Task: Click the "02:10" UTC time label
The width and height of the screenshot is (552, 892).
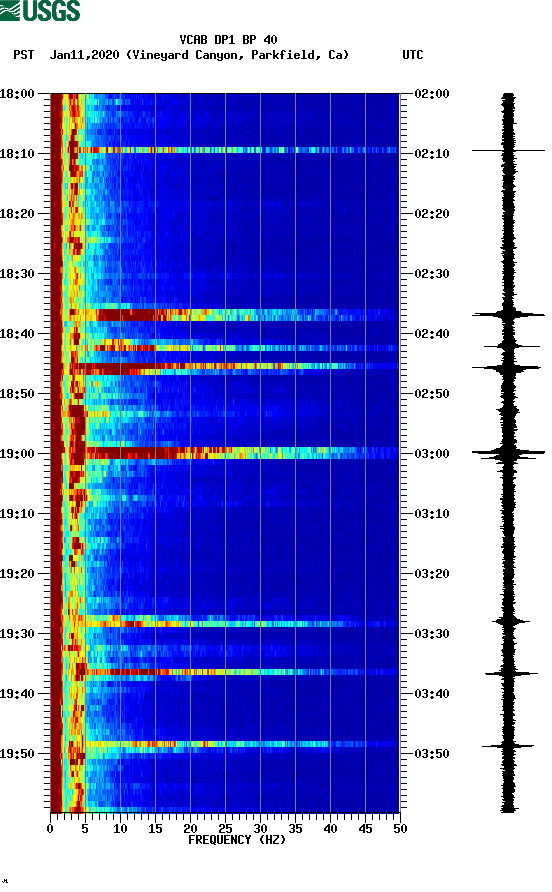Action: click(432, 154)
